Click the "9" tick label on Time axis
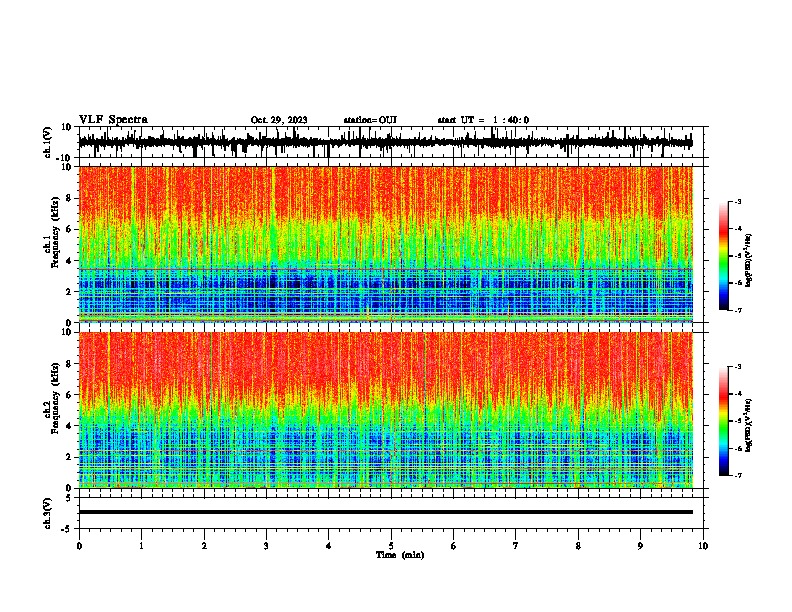This screenshot has height=612, width=792. [x=640, y=546]
